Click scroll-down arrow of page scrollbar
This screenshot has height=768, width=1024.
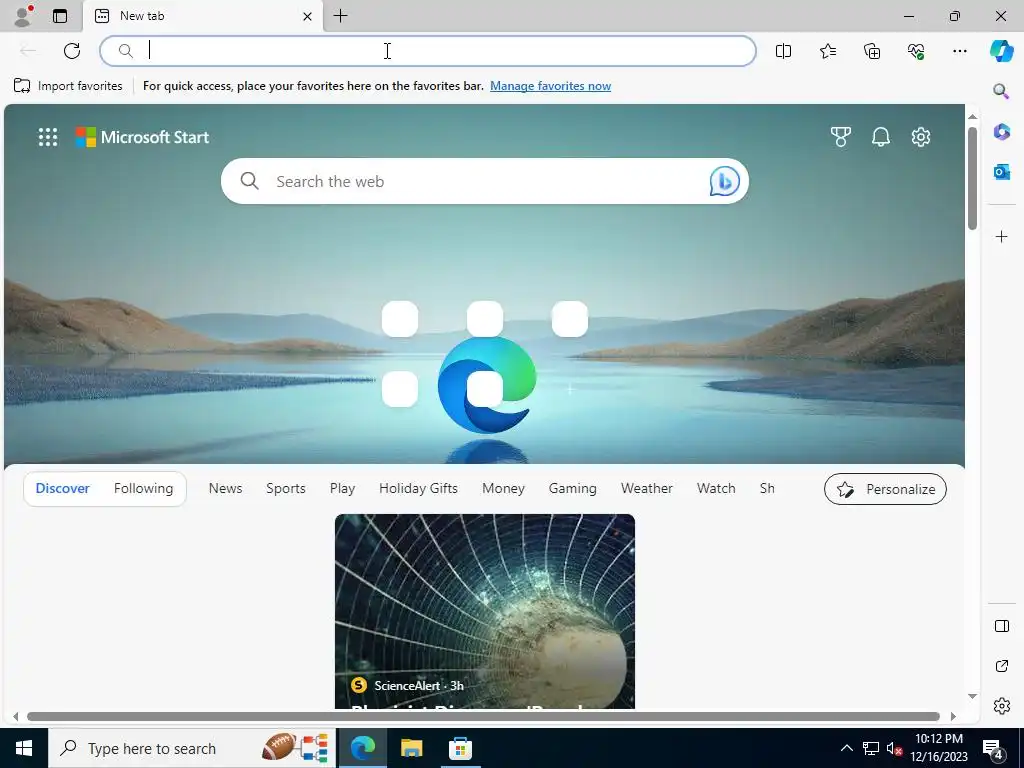click(972, 696)
